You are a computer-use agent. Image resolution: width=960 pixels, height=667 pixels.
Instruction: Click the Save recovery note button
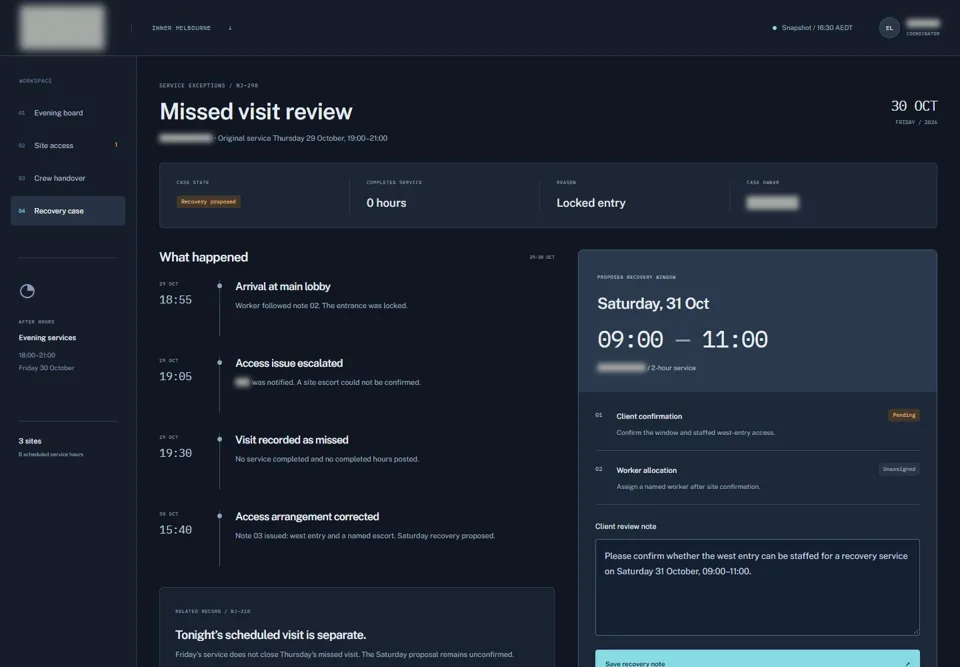[x=757, y=658]
